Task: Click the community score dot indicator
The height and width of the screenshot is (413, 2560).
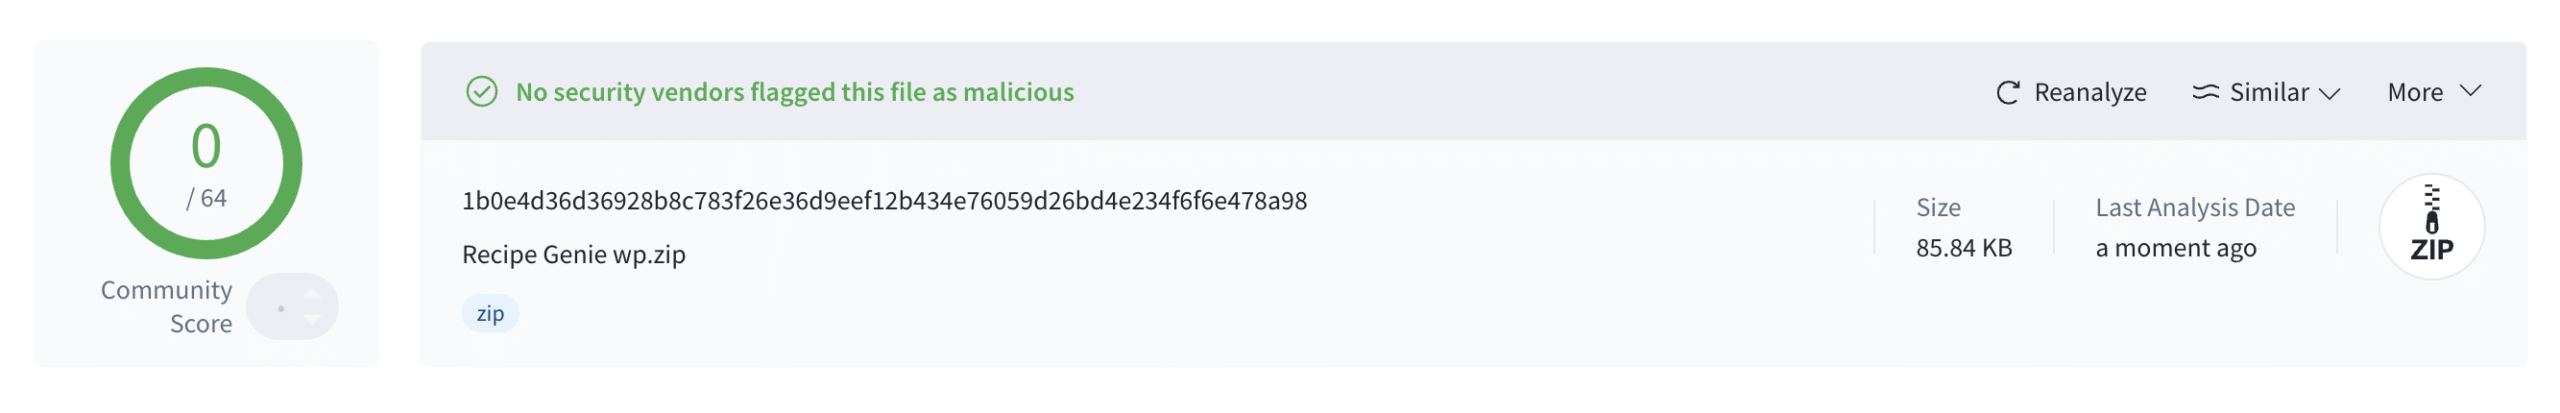Action: (x=281, y=308)
